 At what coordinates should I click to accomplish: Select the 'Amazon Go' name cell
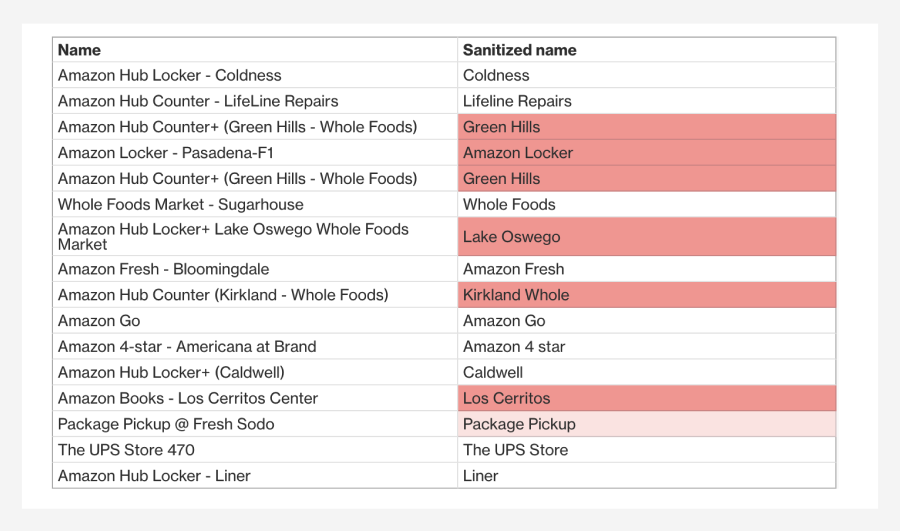tap(255, 320)
